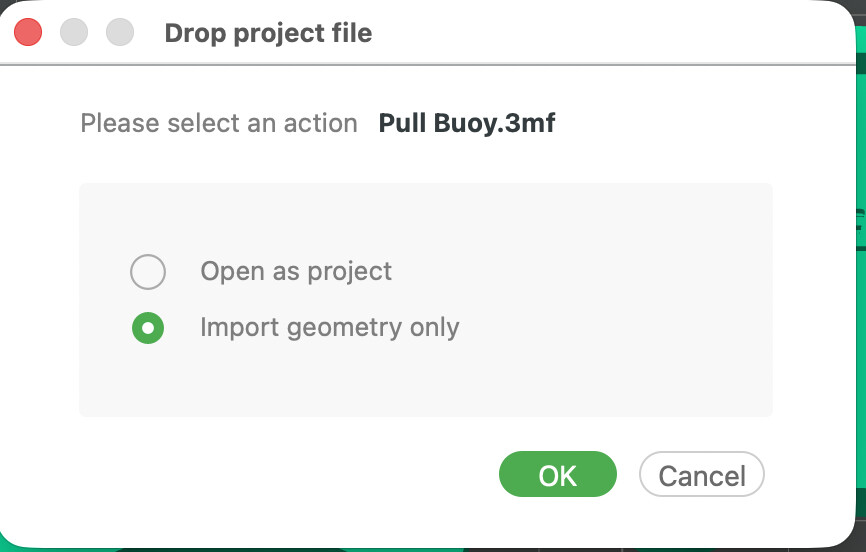Click the white dot inside the selected radio
Viewport: 866px width, 552px height.
148,328
